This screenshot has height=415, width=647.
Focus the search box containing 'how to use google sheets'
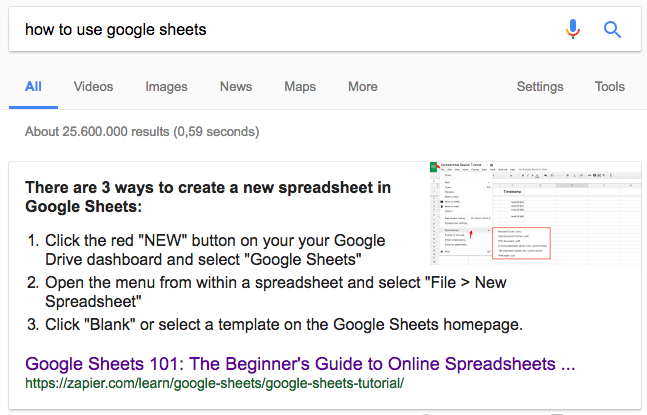click(280, 29)
